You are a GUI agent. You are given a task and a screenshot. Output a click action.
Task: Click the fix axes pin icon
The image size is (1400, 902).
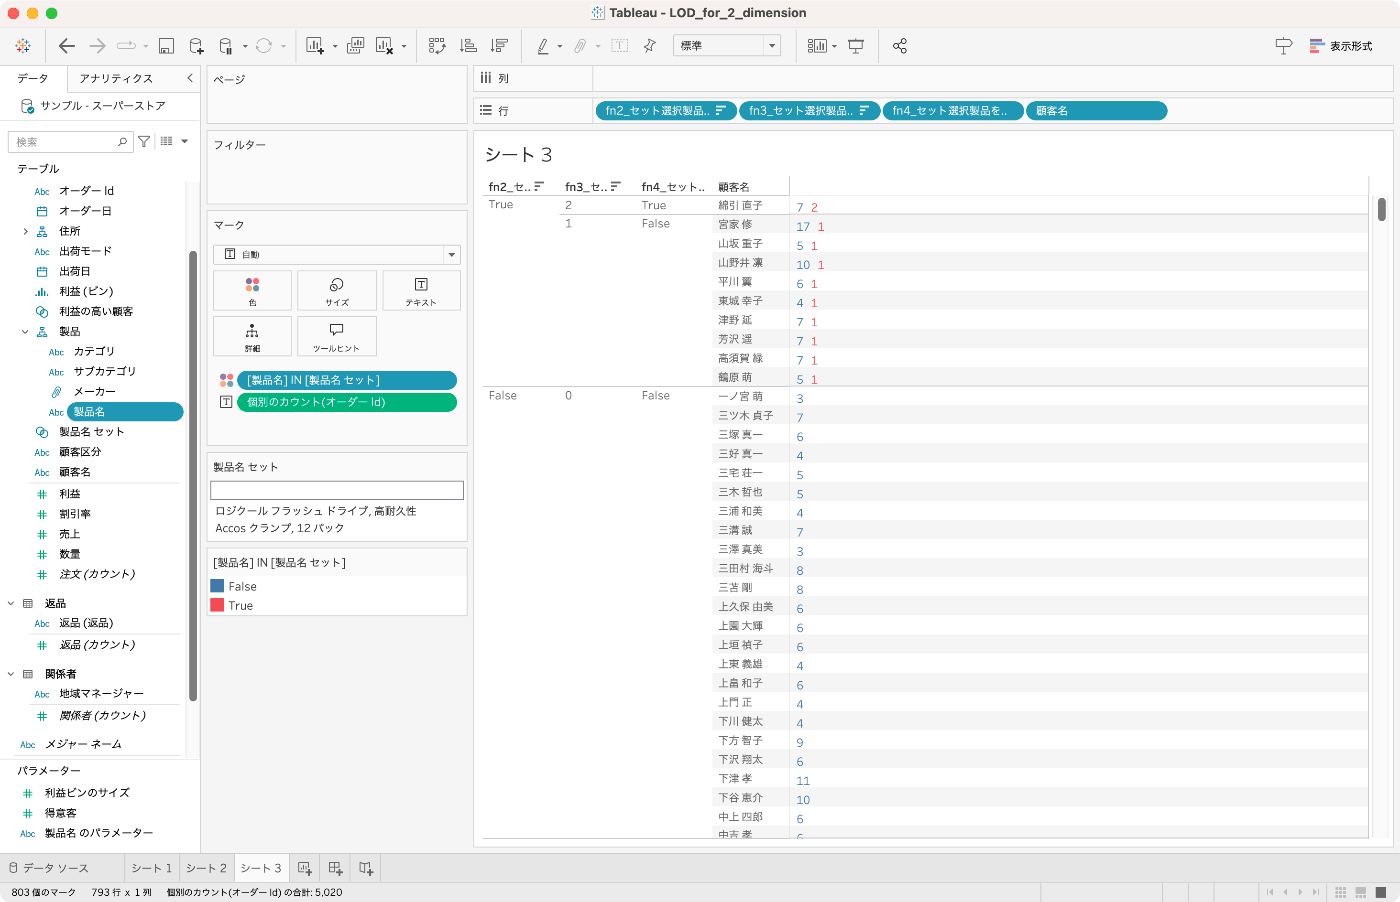[650, 46]
